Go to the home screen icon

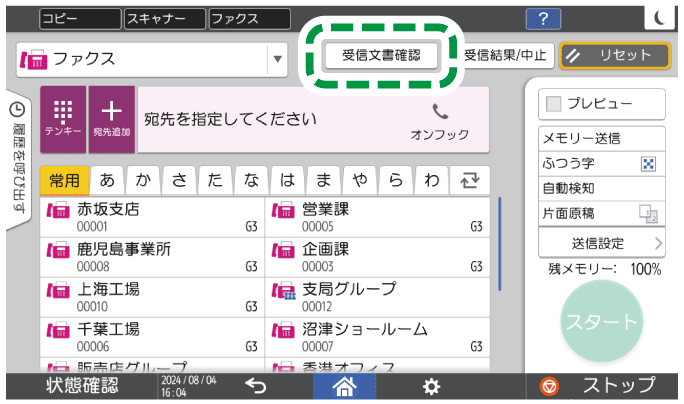click(x=344, y=386)
